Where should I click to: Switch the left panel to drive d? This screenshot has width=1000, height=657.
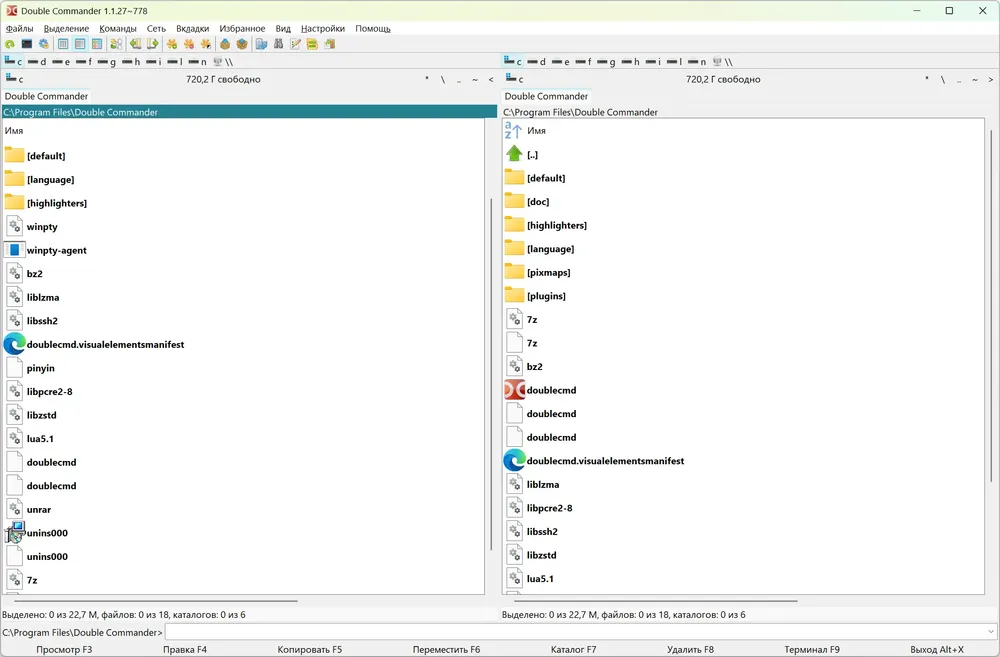tap(37, 62)
